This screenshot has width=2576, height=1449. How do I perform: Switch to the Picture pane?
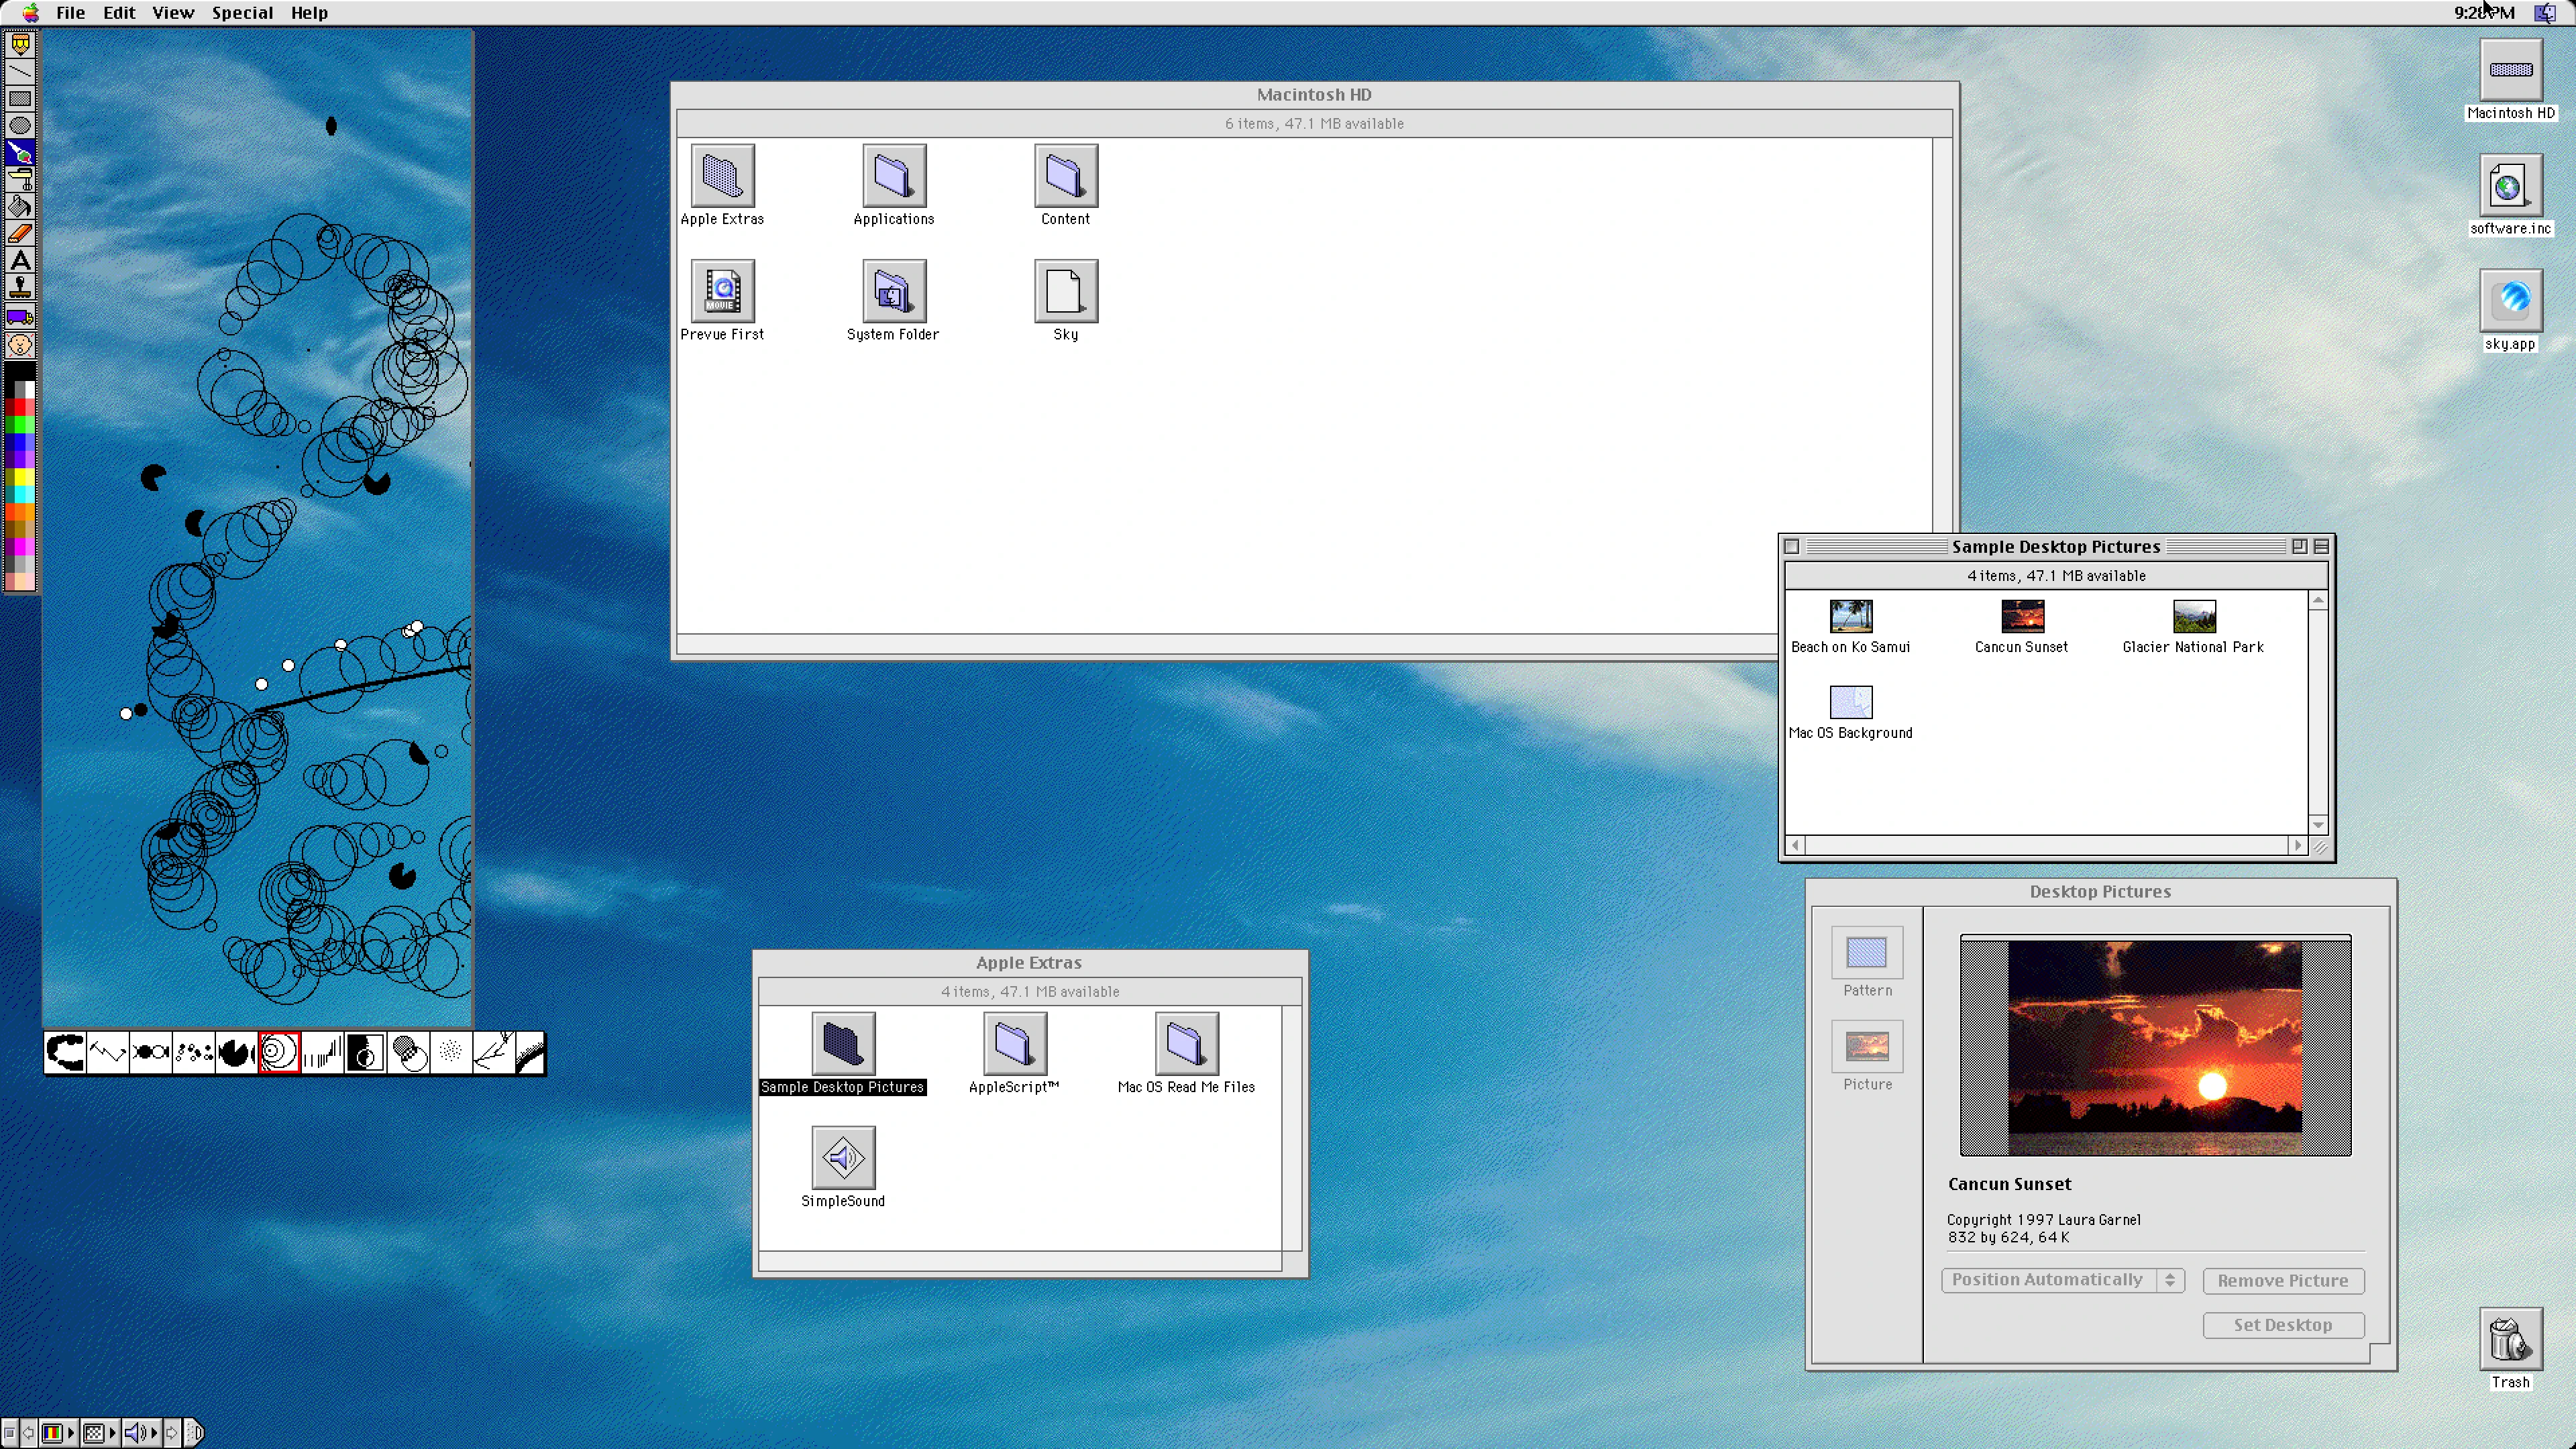[1867, 1057]
